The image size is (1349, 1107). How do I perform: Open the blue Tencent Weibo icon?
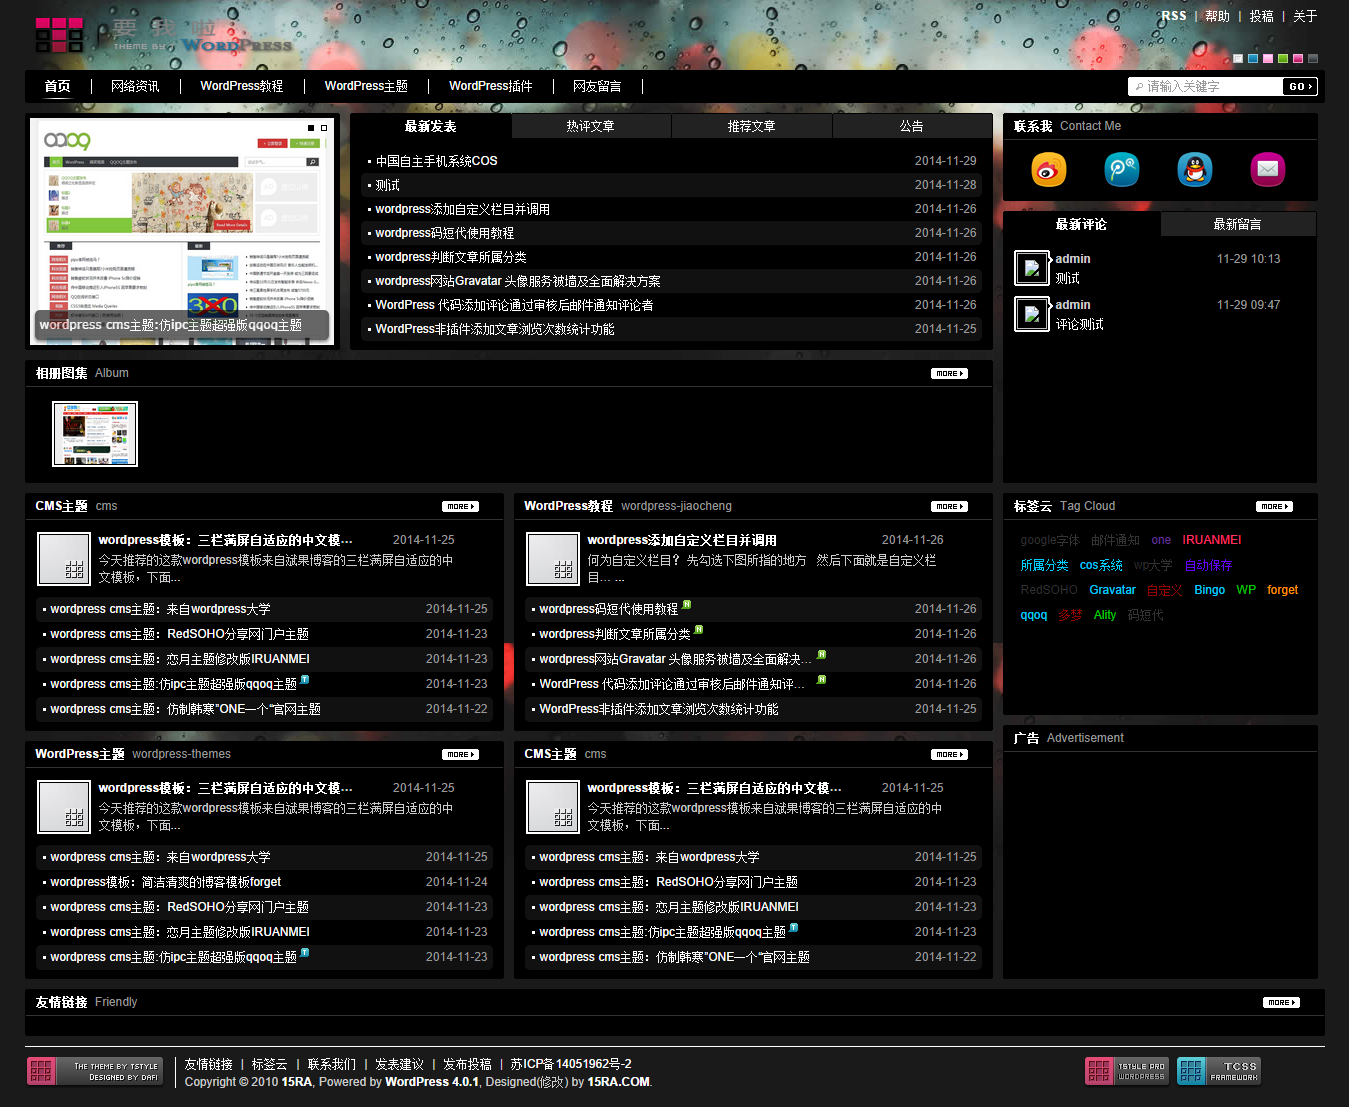tap(1121, 170)
